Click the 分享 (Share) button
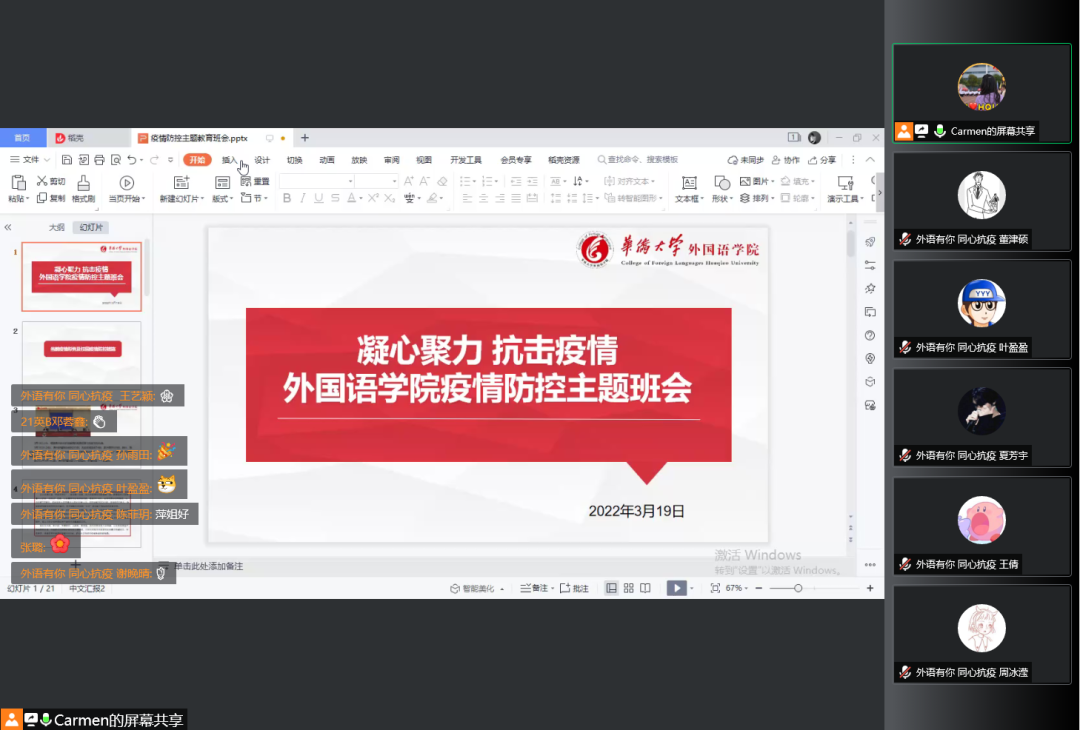The width and height of the screenshot is (1080, 730). (x=825, y=160)
